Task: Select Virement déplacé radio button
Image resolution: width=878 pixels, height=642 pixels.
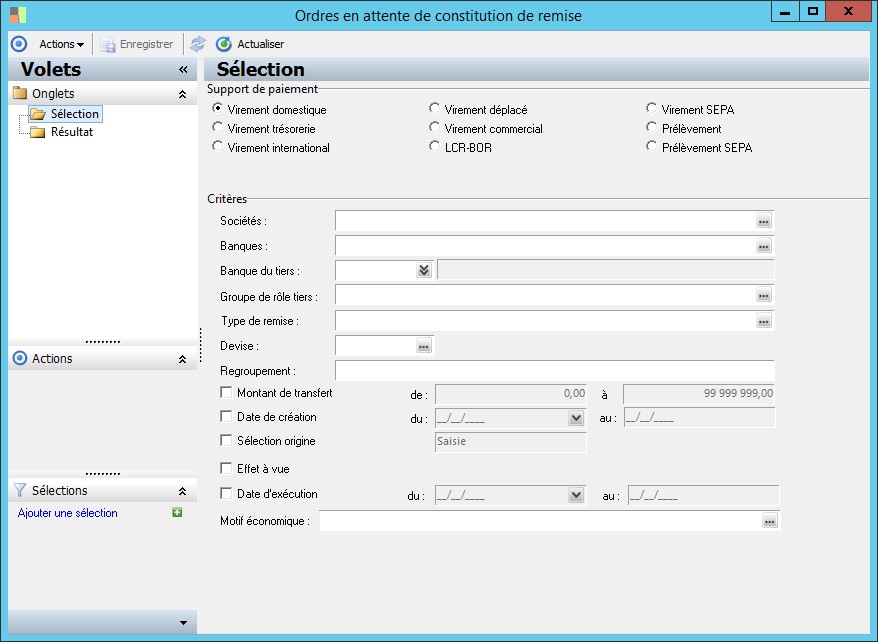Action: point(434,107)
